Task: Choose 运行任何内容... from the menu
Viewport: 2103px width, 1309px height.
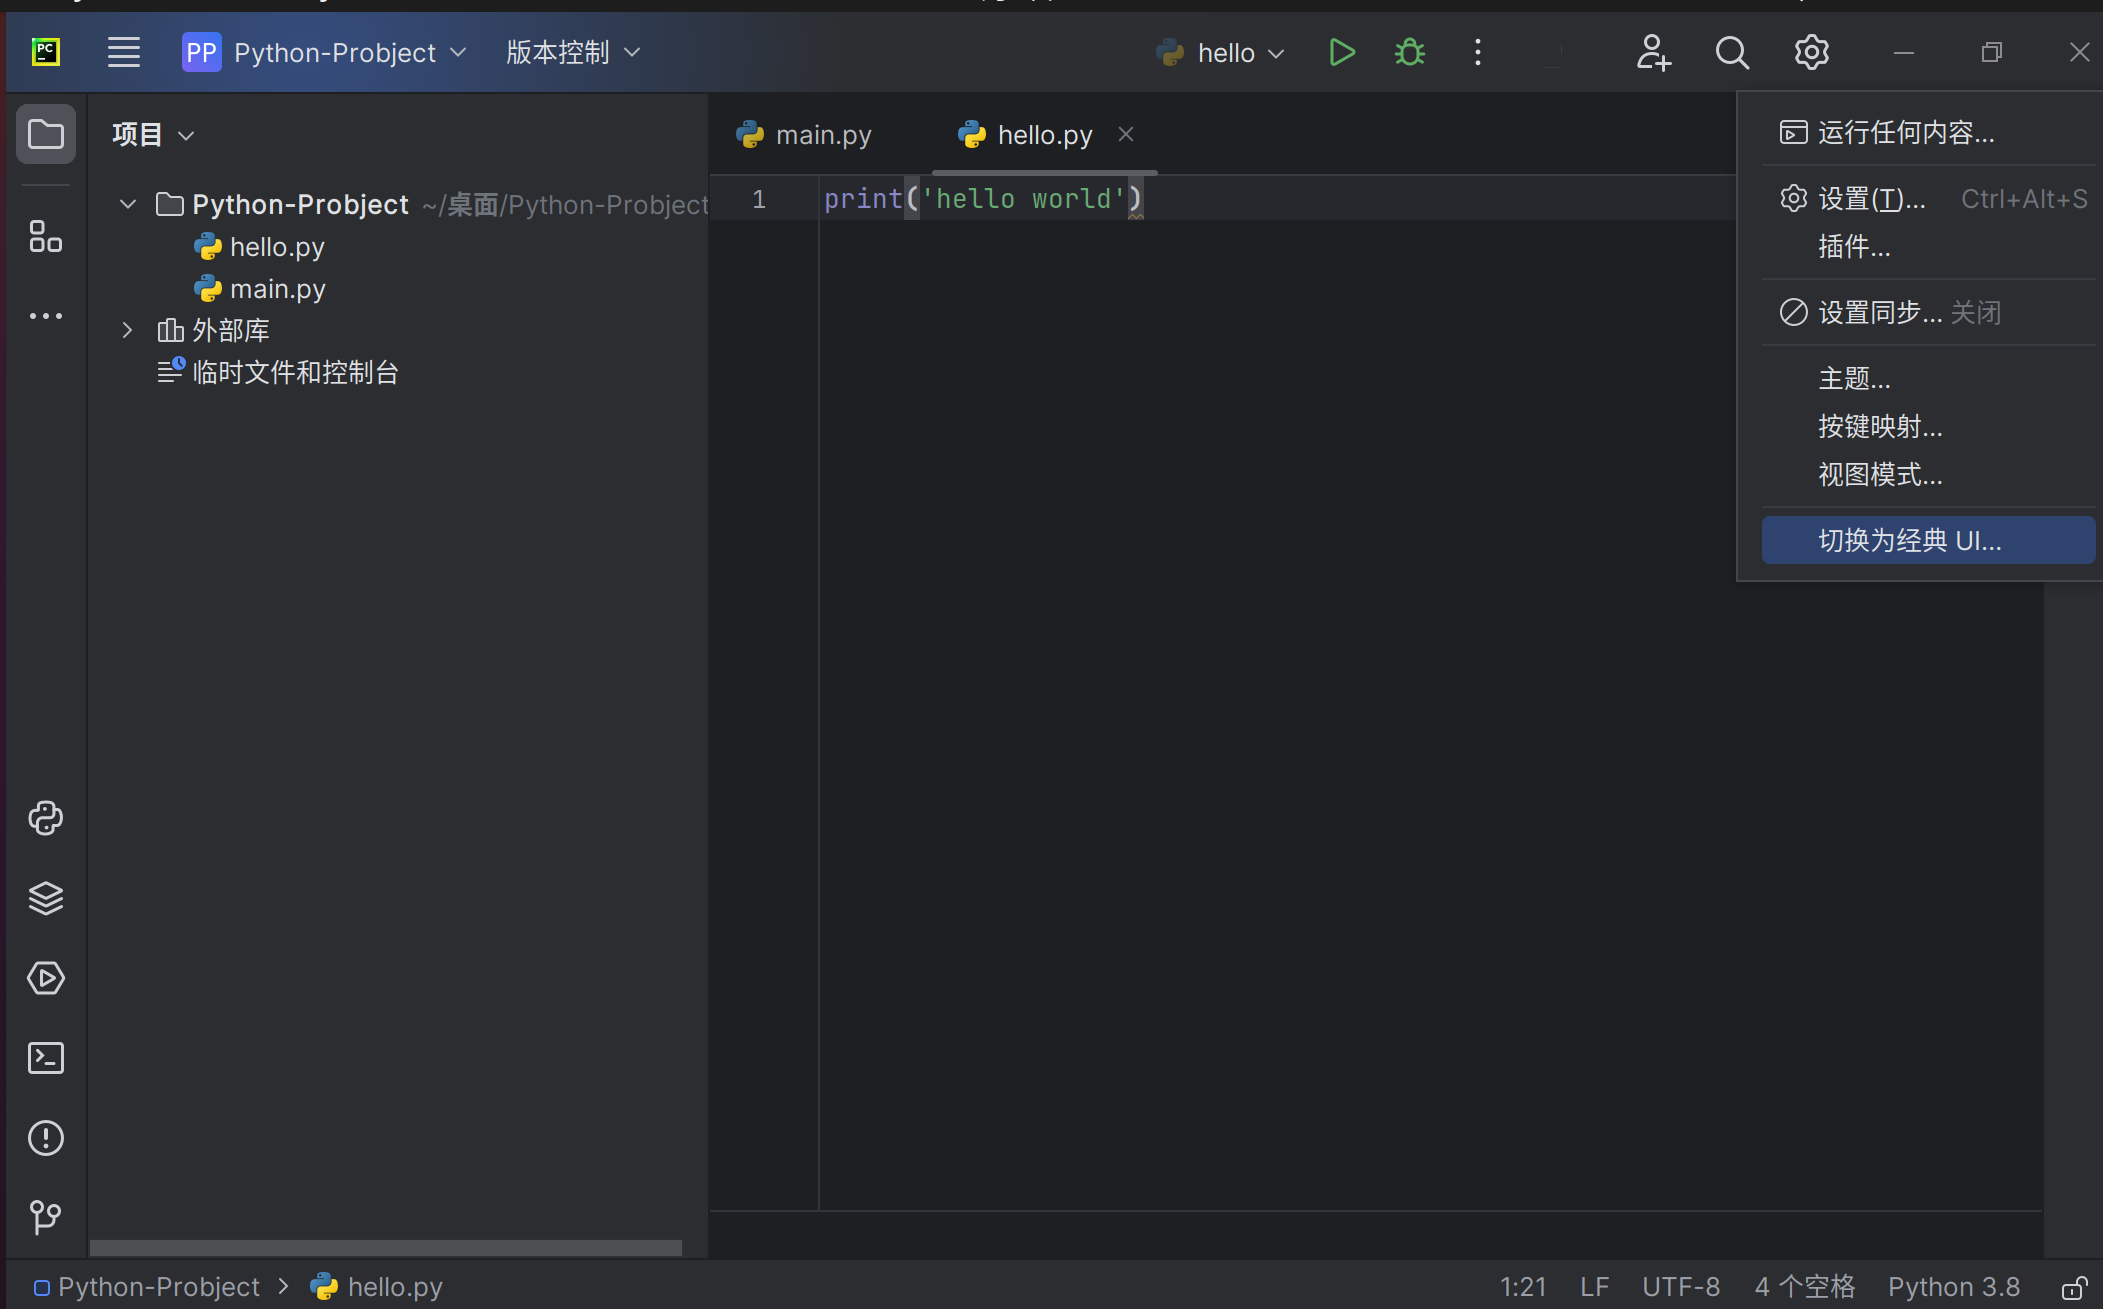Action: (1928, 132)
